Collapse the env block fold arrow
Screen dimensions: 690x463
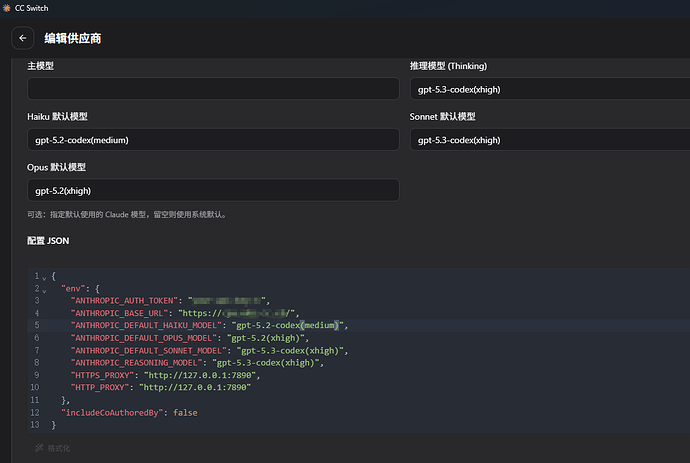coord(44,290)
